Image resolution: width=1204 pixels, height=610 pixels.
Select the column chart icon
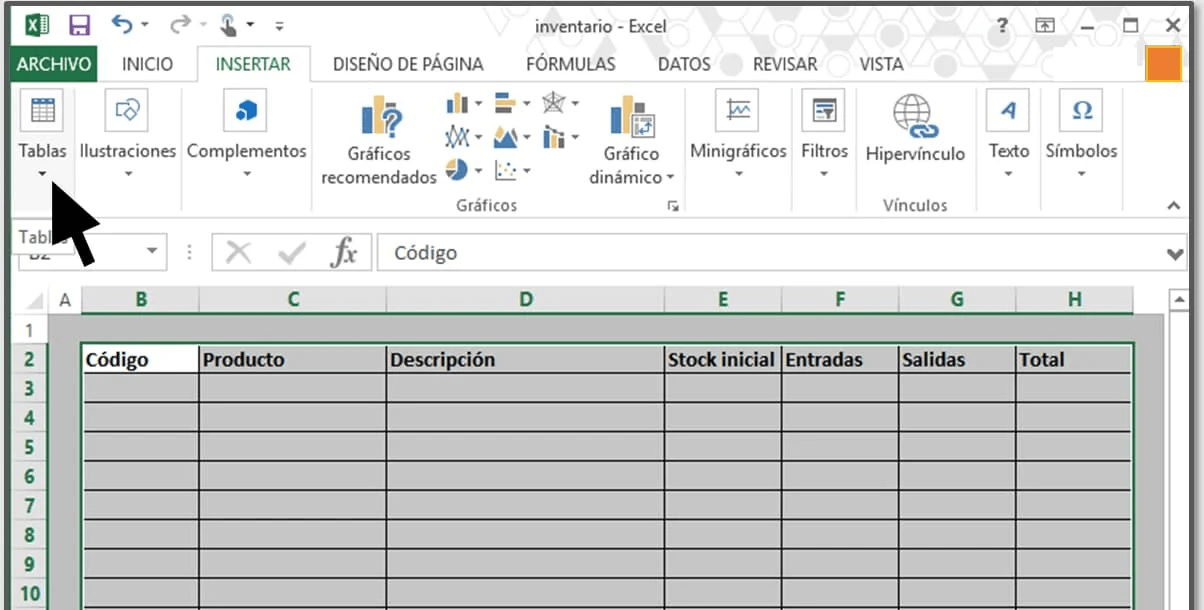click(457, 103)
